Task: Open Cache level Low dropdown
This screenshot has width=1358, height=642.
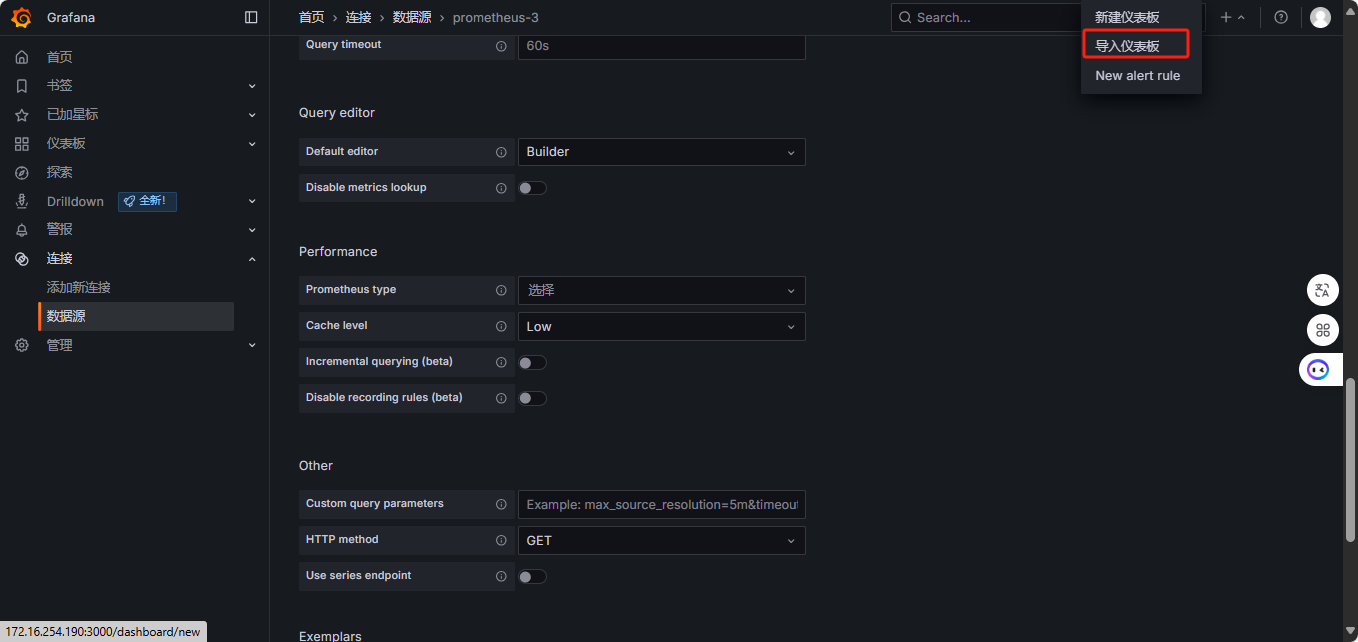Action: [661, 326]
